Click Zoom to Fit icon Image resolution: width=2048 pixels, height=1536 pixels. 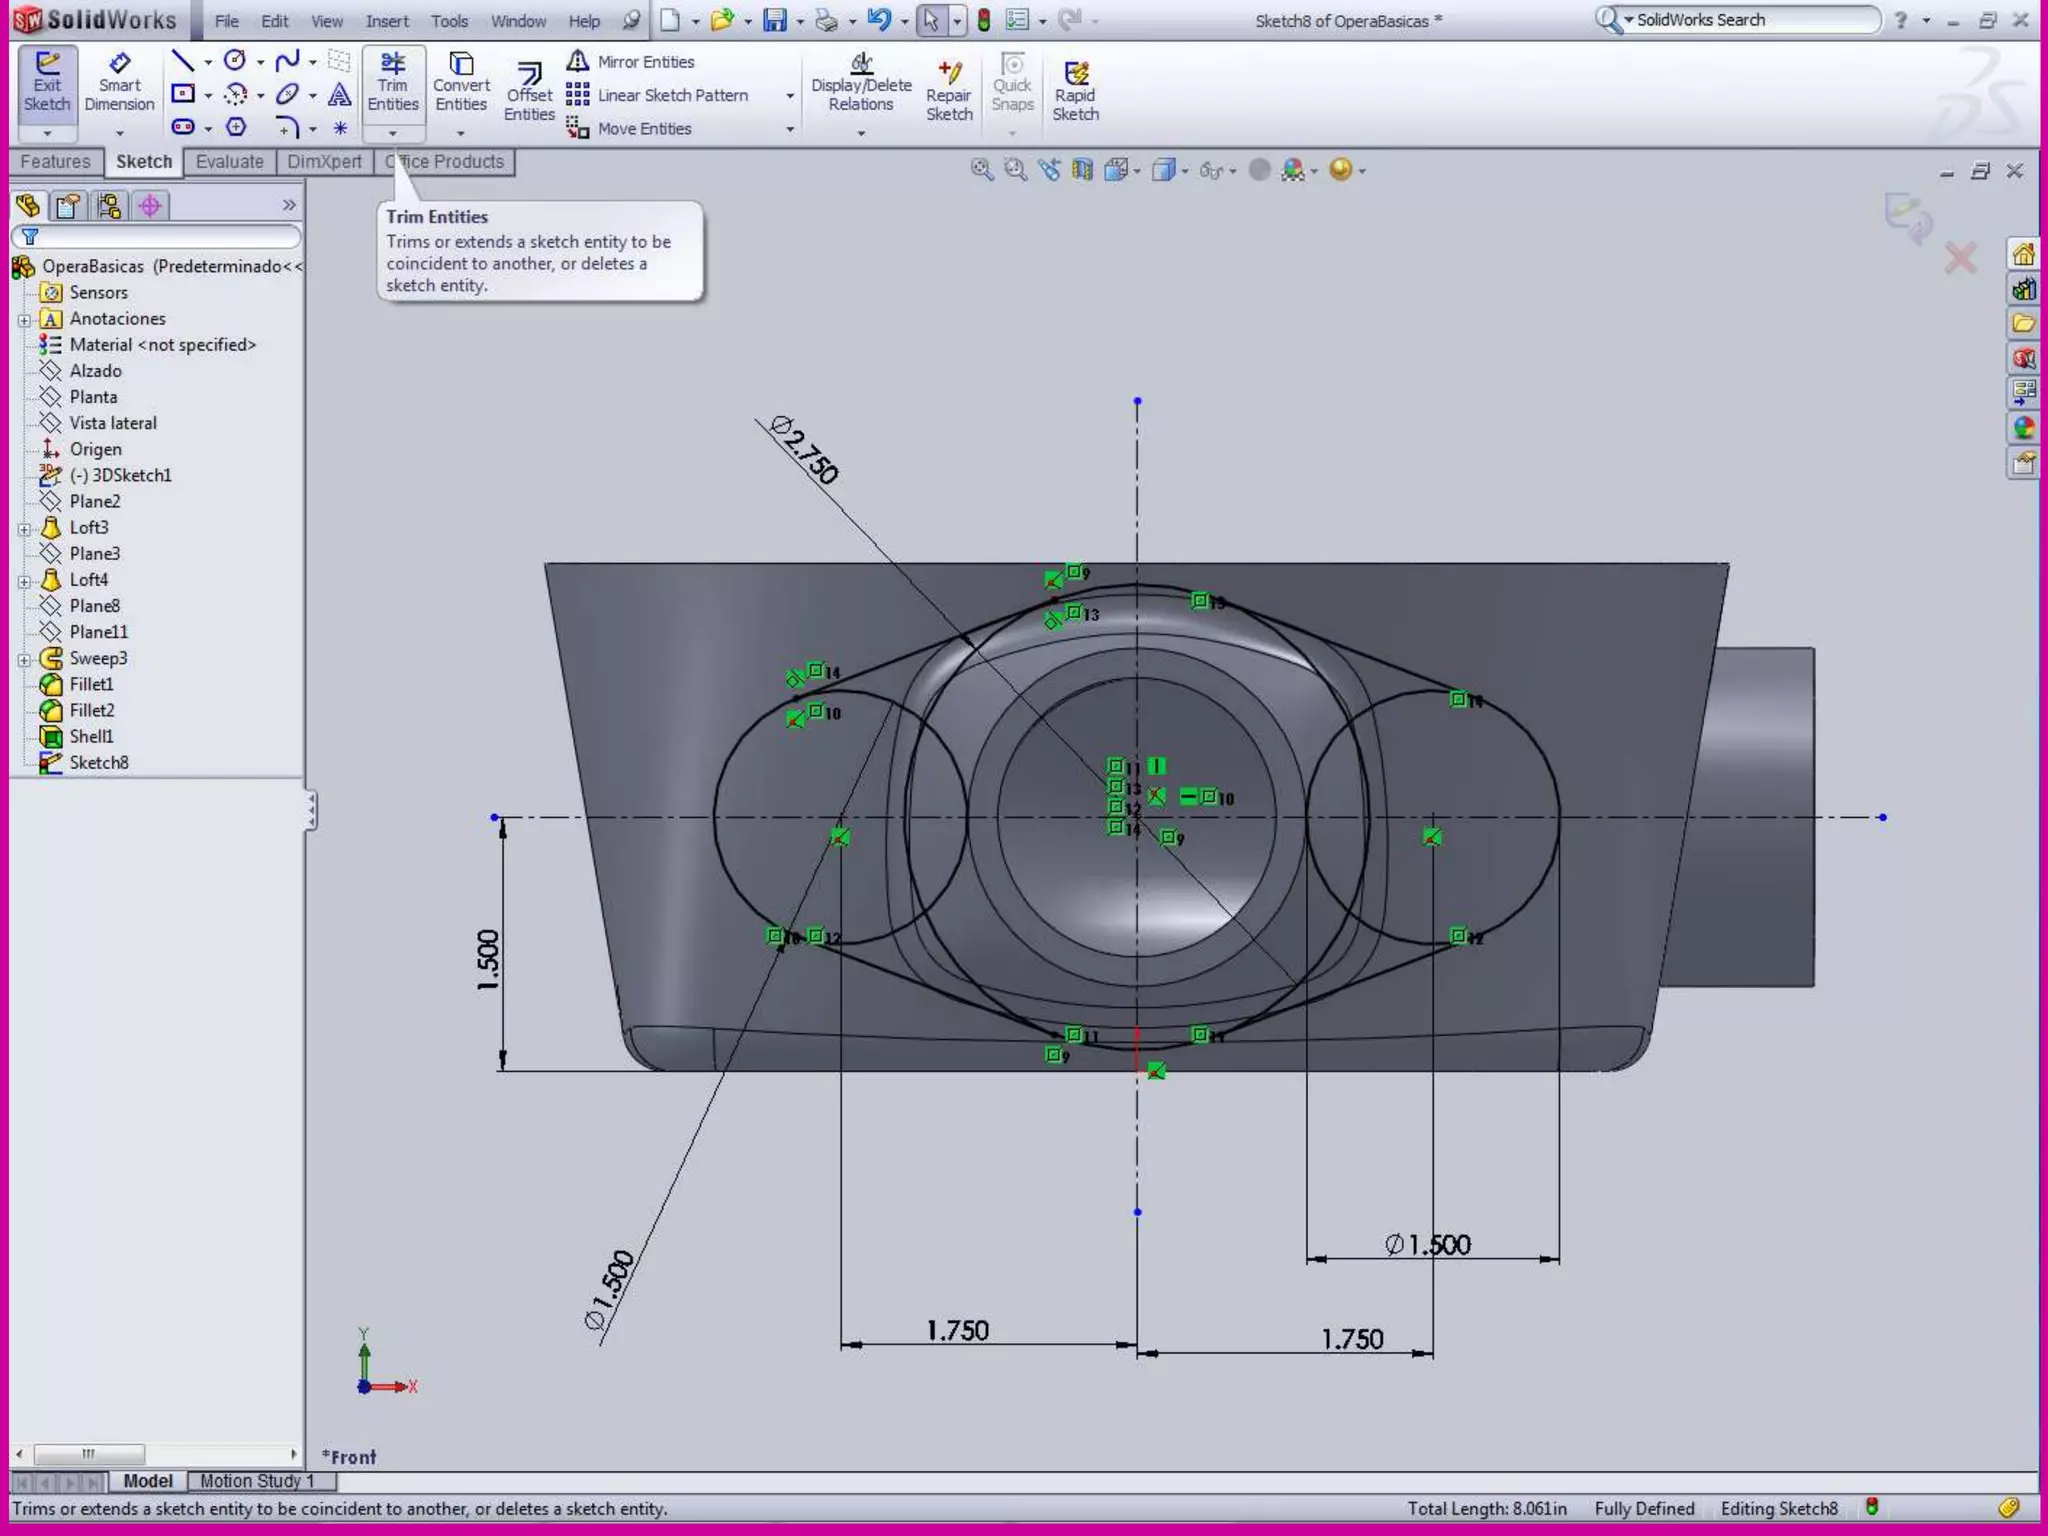click(982, 170)
